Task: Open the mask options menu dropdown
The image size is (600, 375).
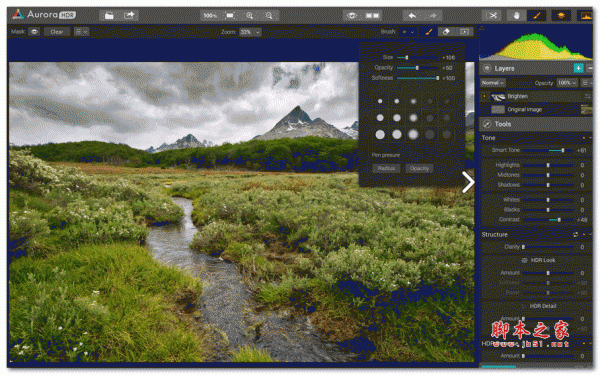Action: (x=81, y=32)
